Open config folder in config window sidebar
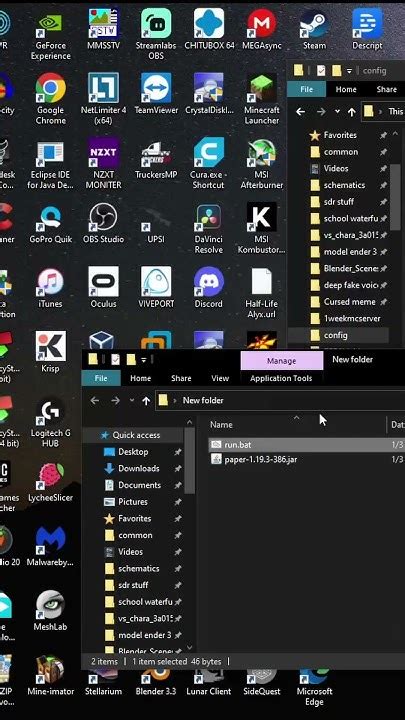This screenshot has height=720, width=405. [x=336, y=335]
